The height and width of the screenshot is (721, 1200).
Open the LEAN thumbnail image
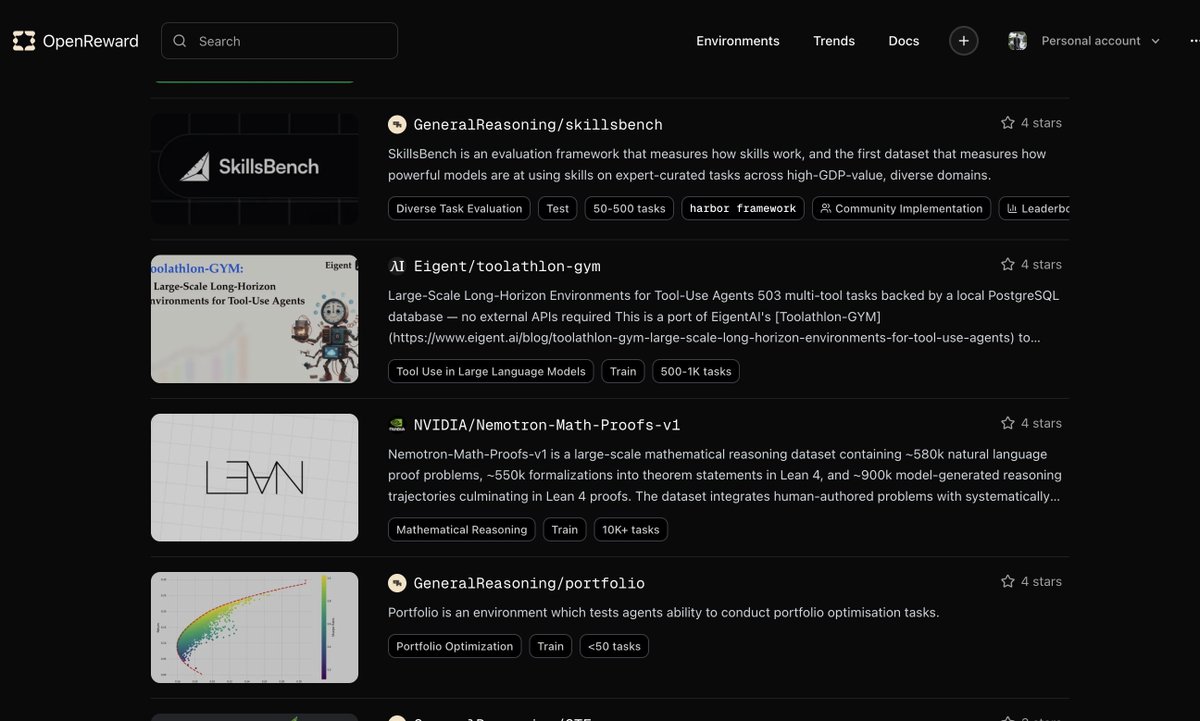(255, 477)
